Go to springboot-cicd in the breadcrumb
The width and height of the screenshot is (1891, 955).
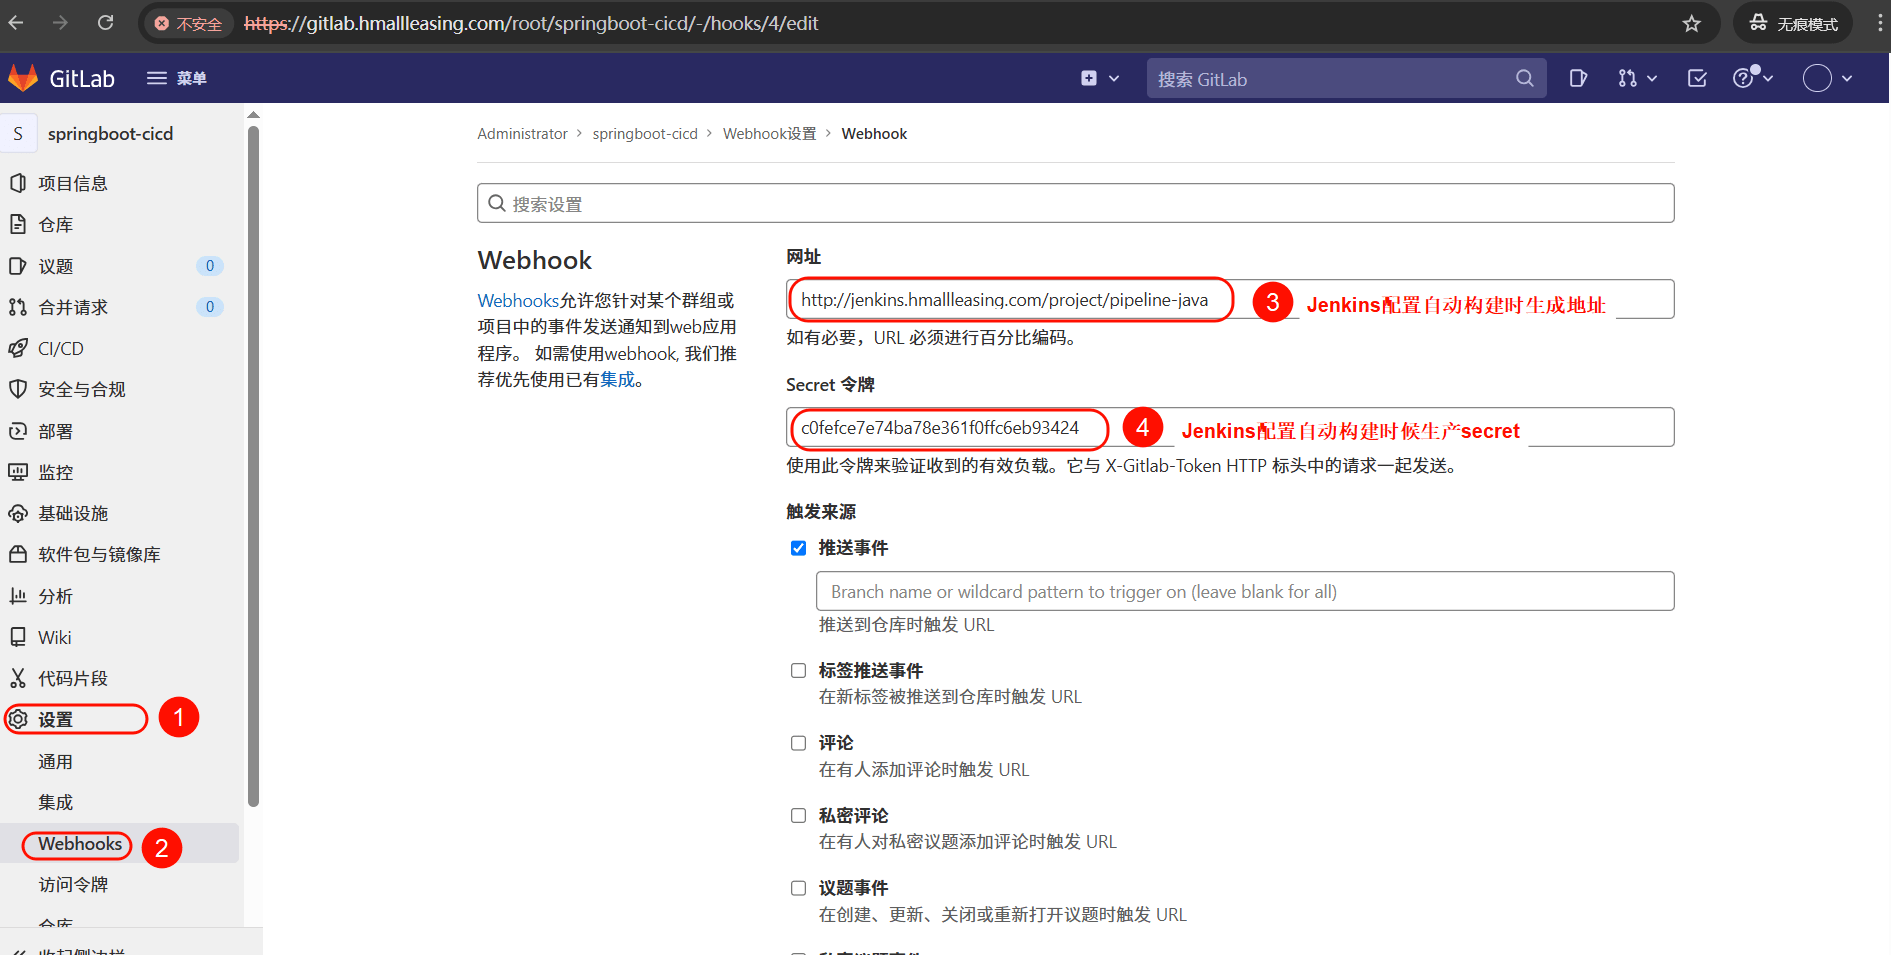pos(644,134)
